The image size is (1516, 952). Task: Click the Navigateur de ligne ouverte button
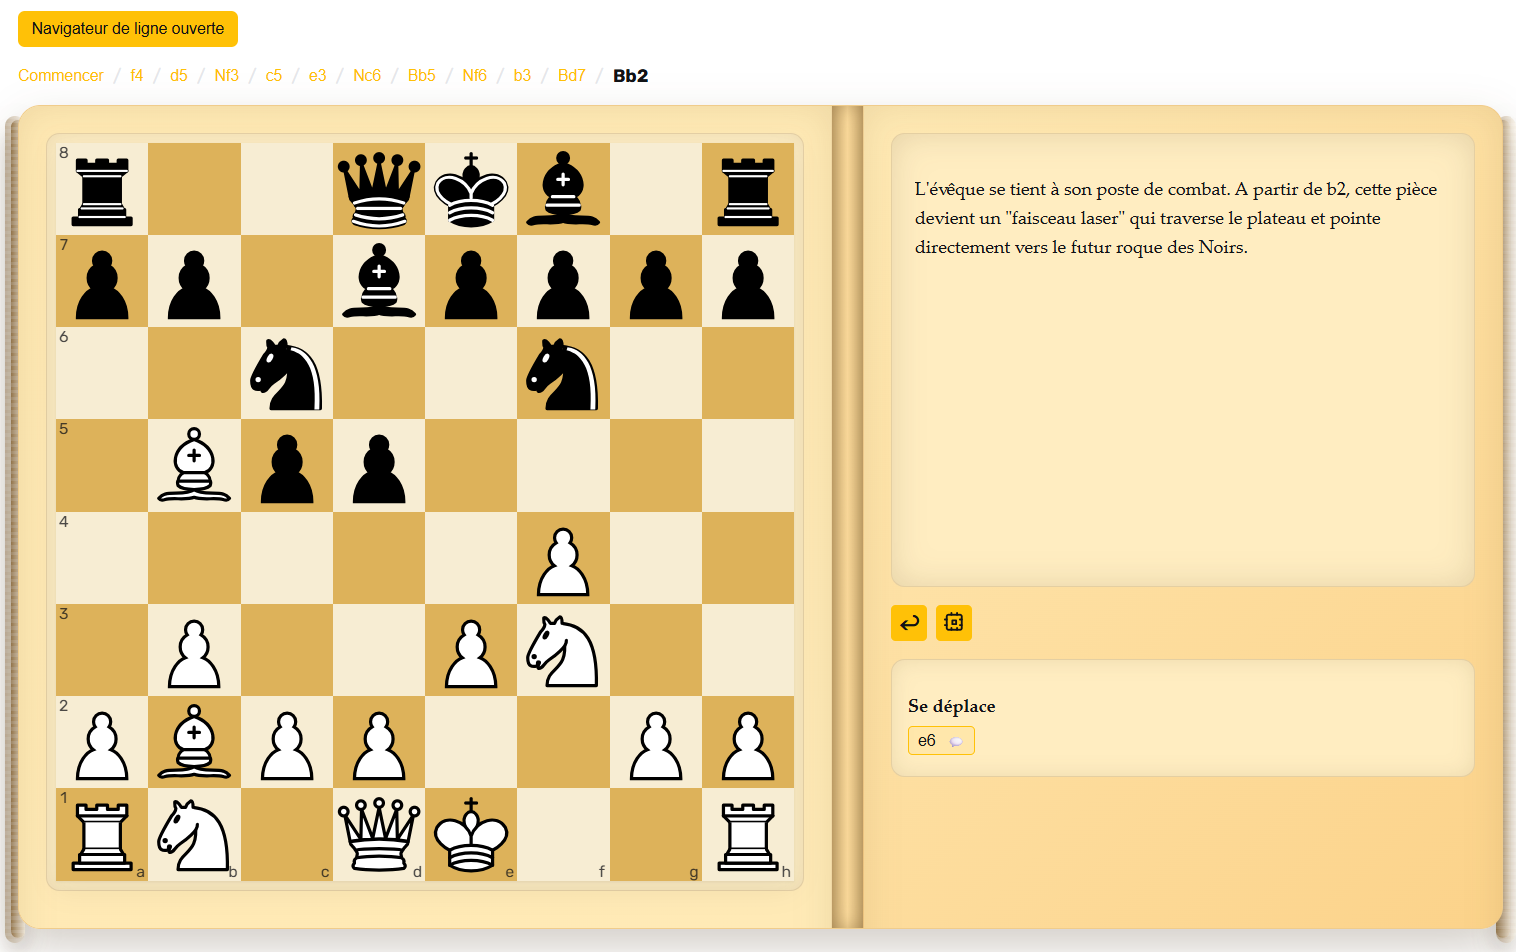(x=128, y=29)
